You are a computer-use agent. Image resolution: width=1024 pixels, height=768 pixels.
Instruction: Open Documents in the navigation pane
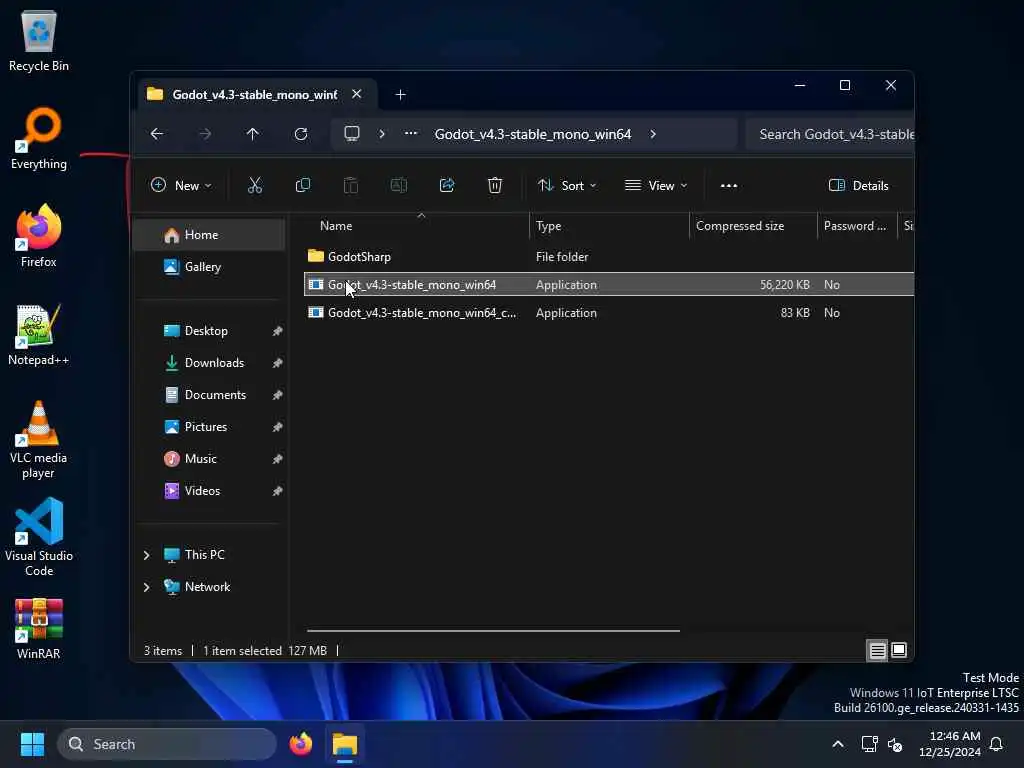click(x=210, y=395)
